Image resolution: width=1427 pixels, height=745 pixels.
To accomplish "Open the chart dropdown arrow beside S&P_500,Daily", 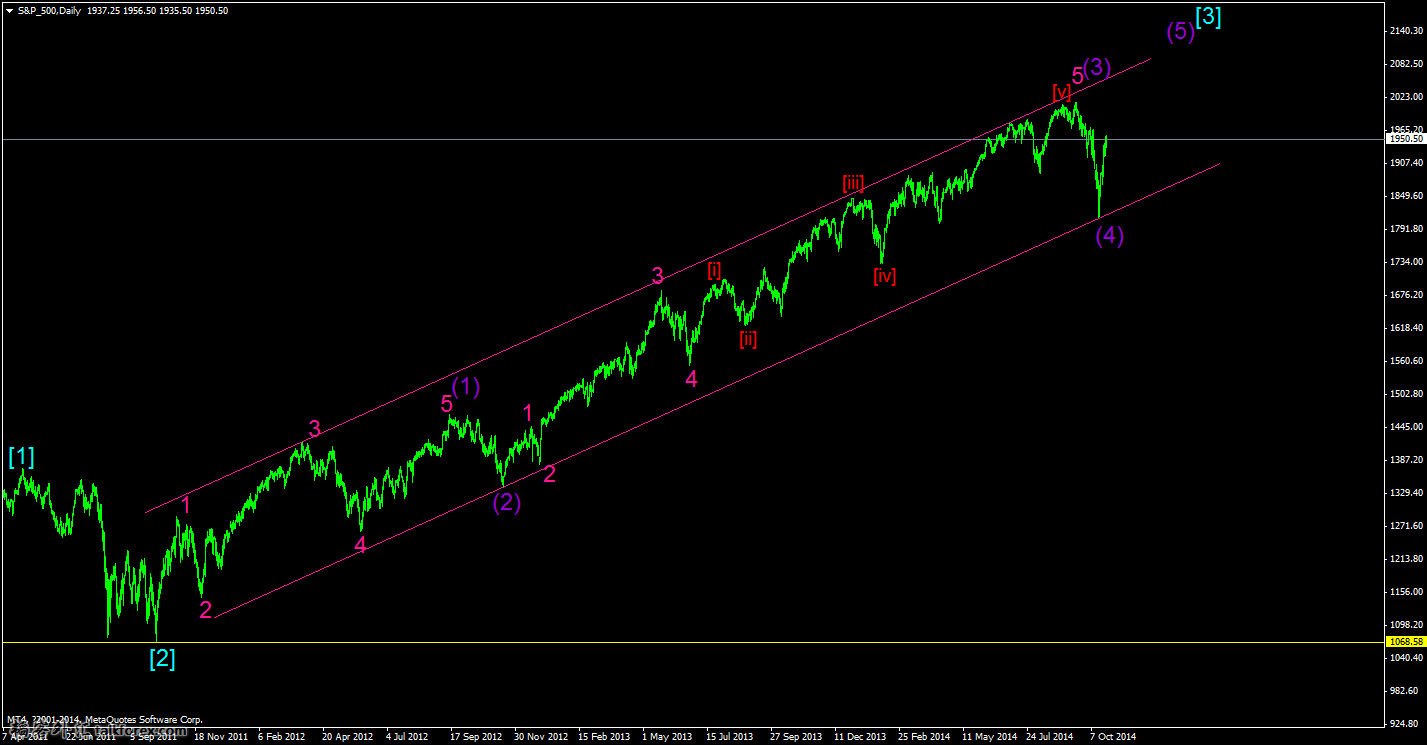I will pyautogui.click(x=9, y=9).
